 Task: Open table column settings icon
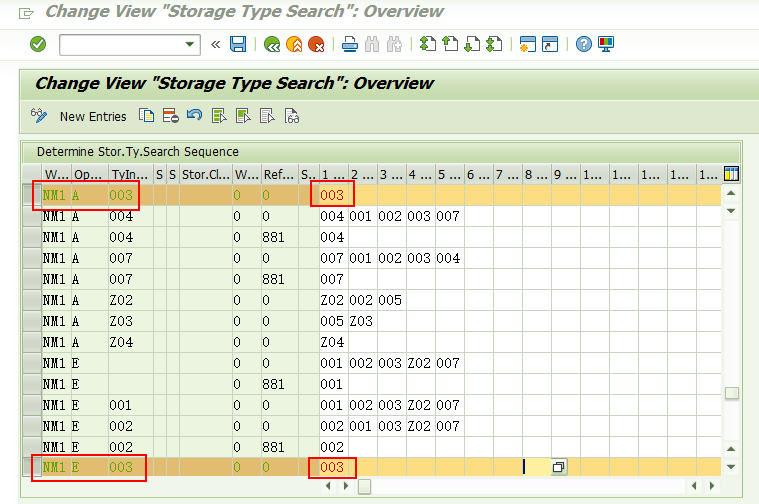click(731, 174)
